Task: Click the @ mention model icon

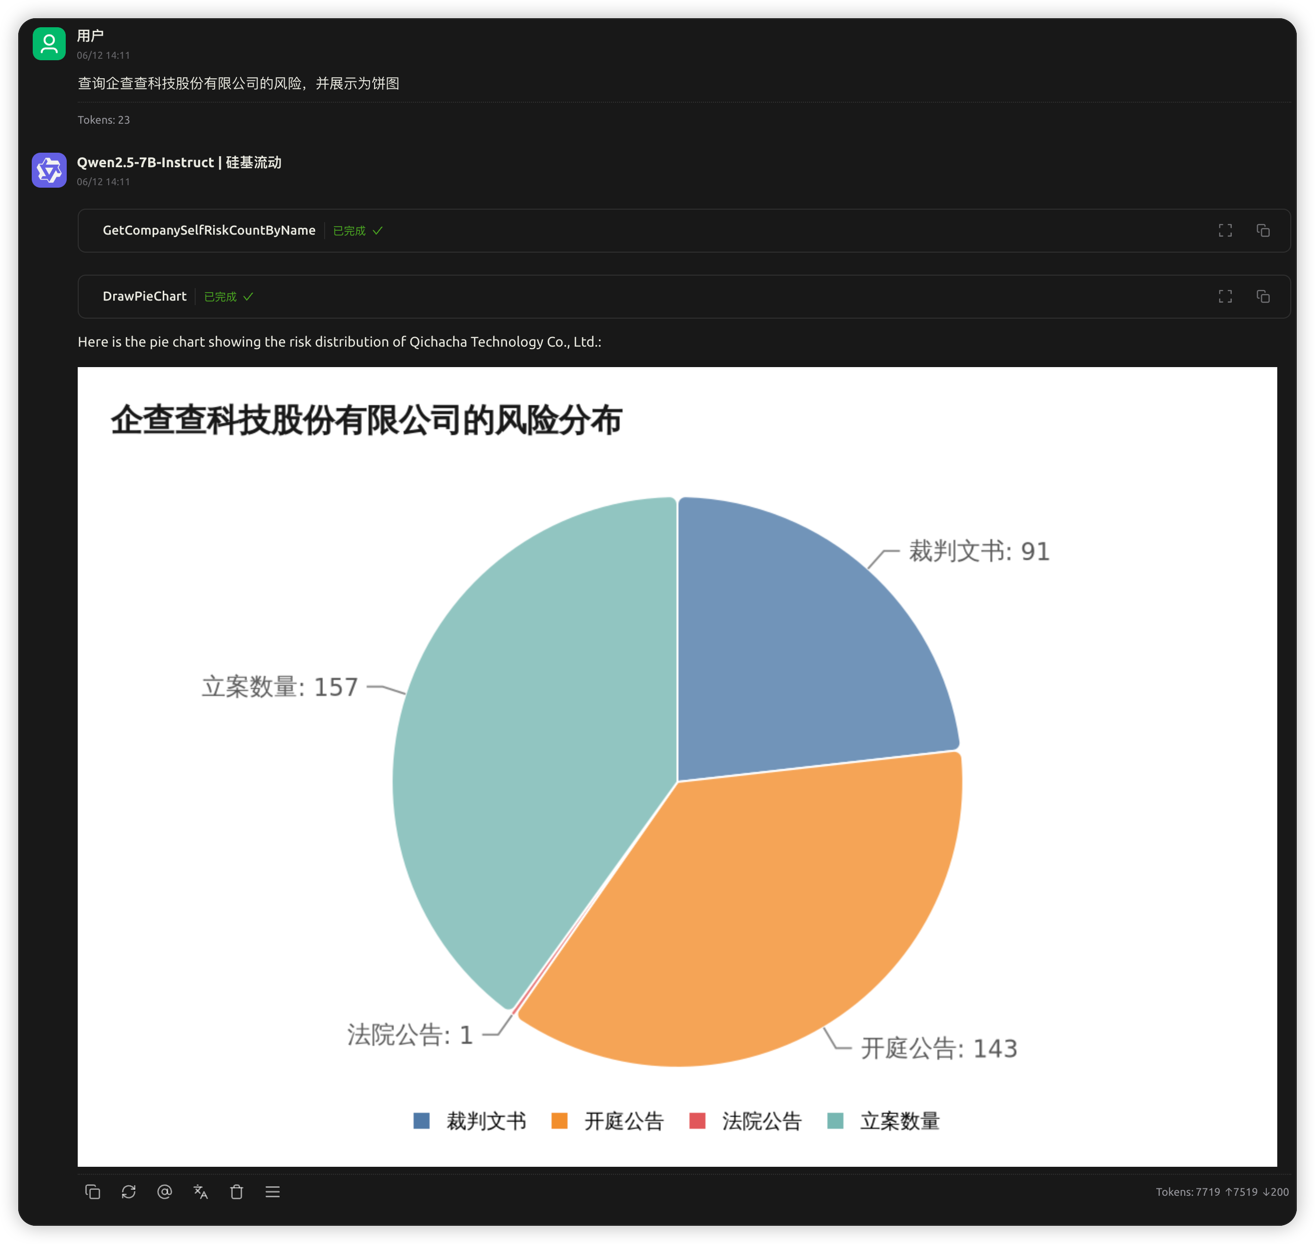Action: (x=165, y=1191)
